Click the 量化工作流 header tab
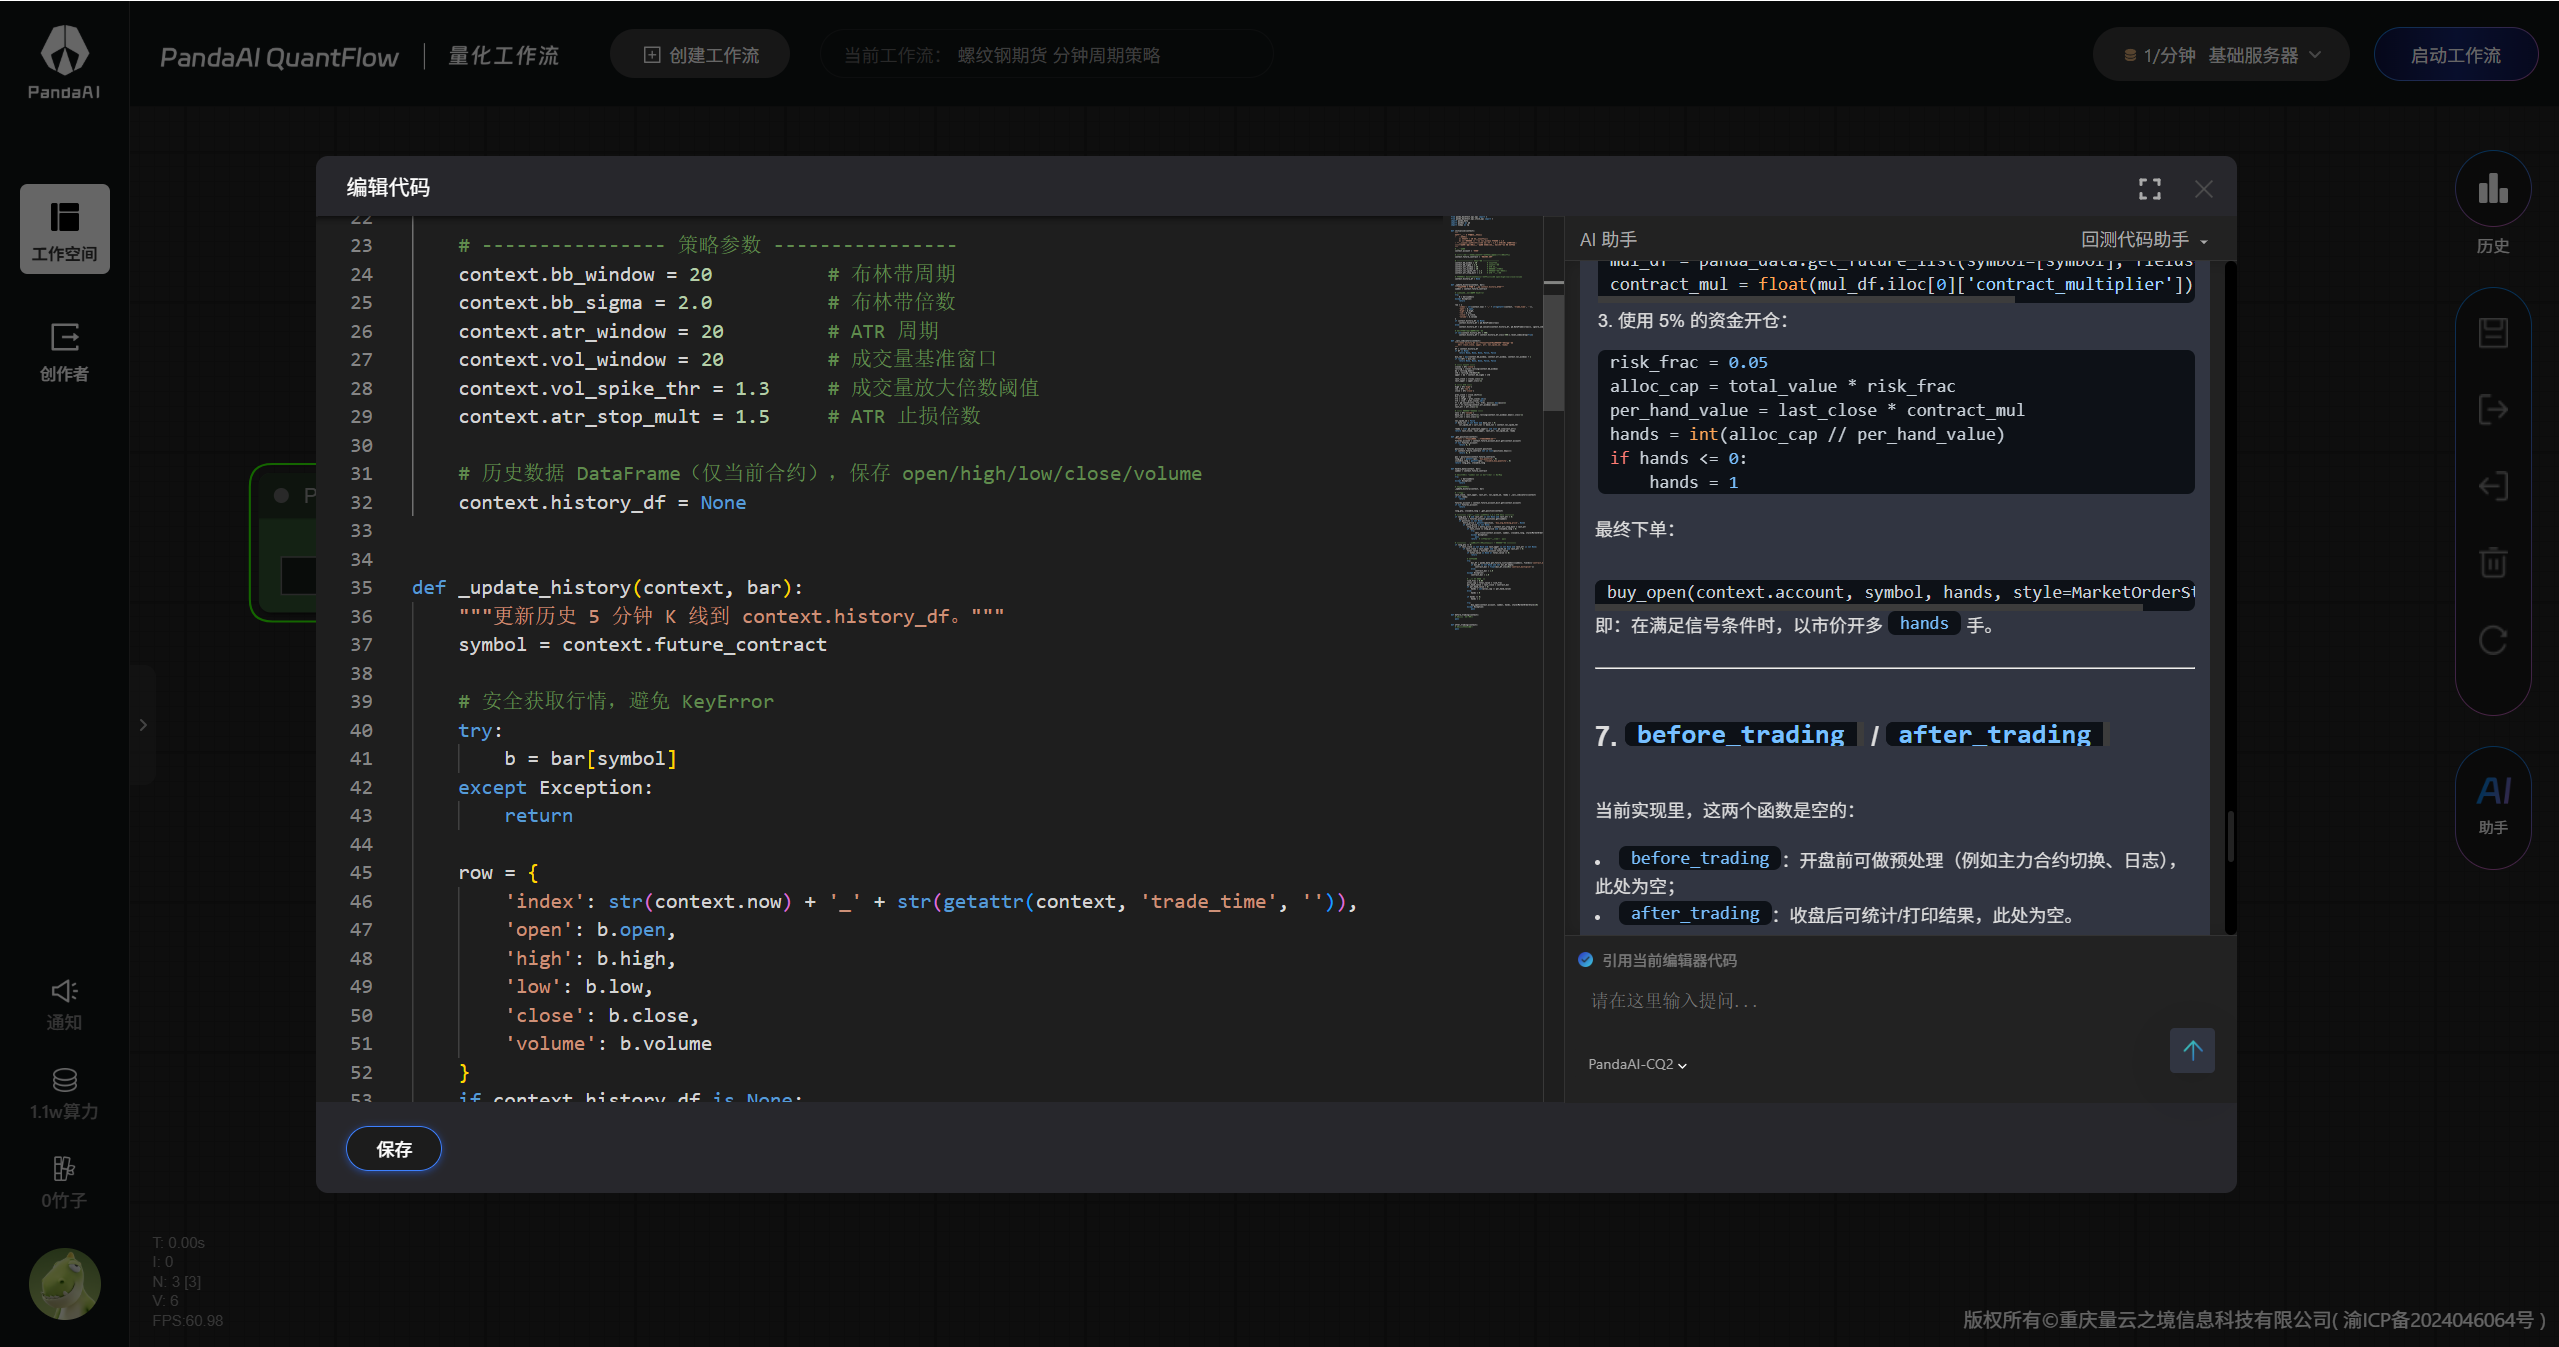The width and height of the screenshot is (2559, 1347). (503, 56)
